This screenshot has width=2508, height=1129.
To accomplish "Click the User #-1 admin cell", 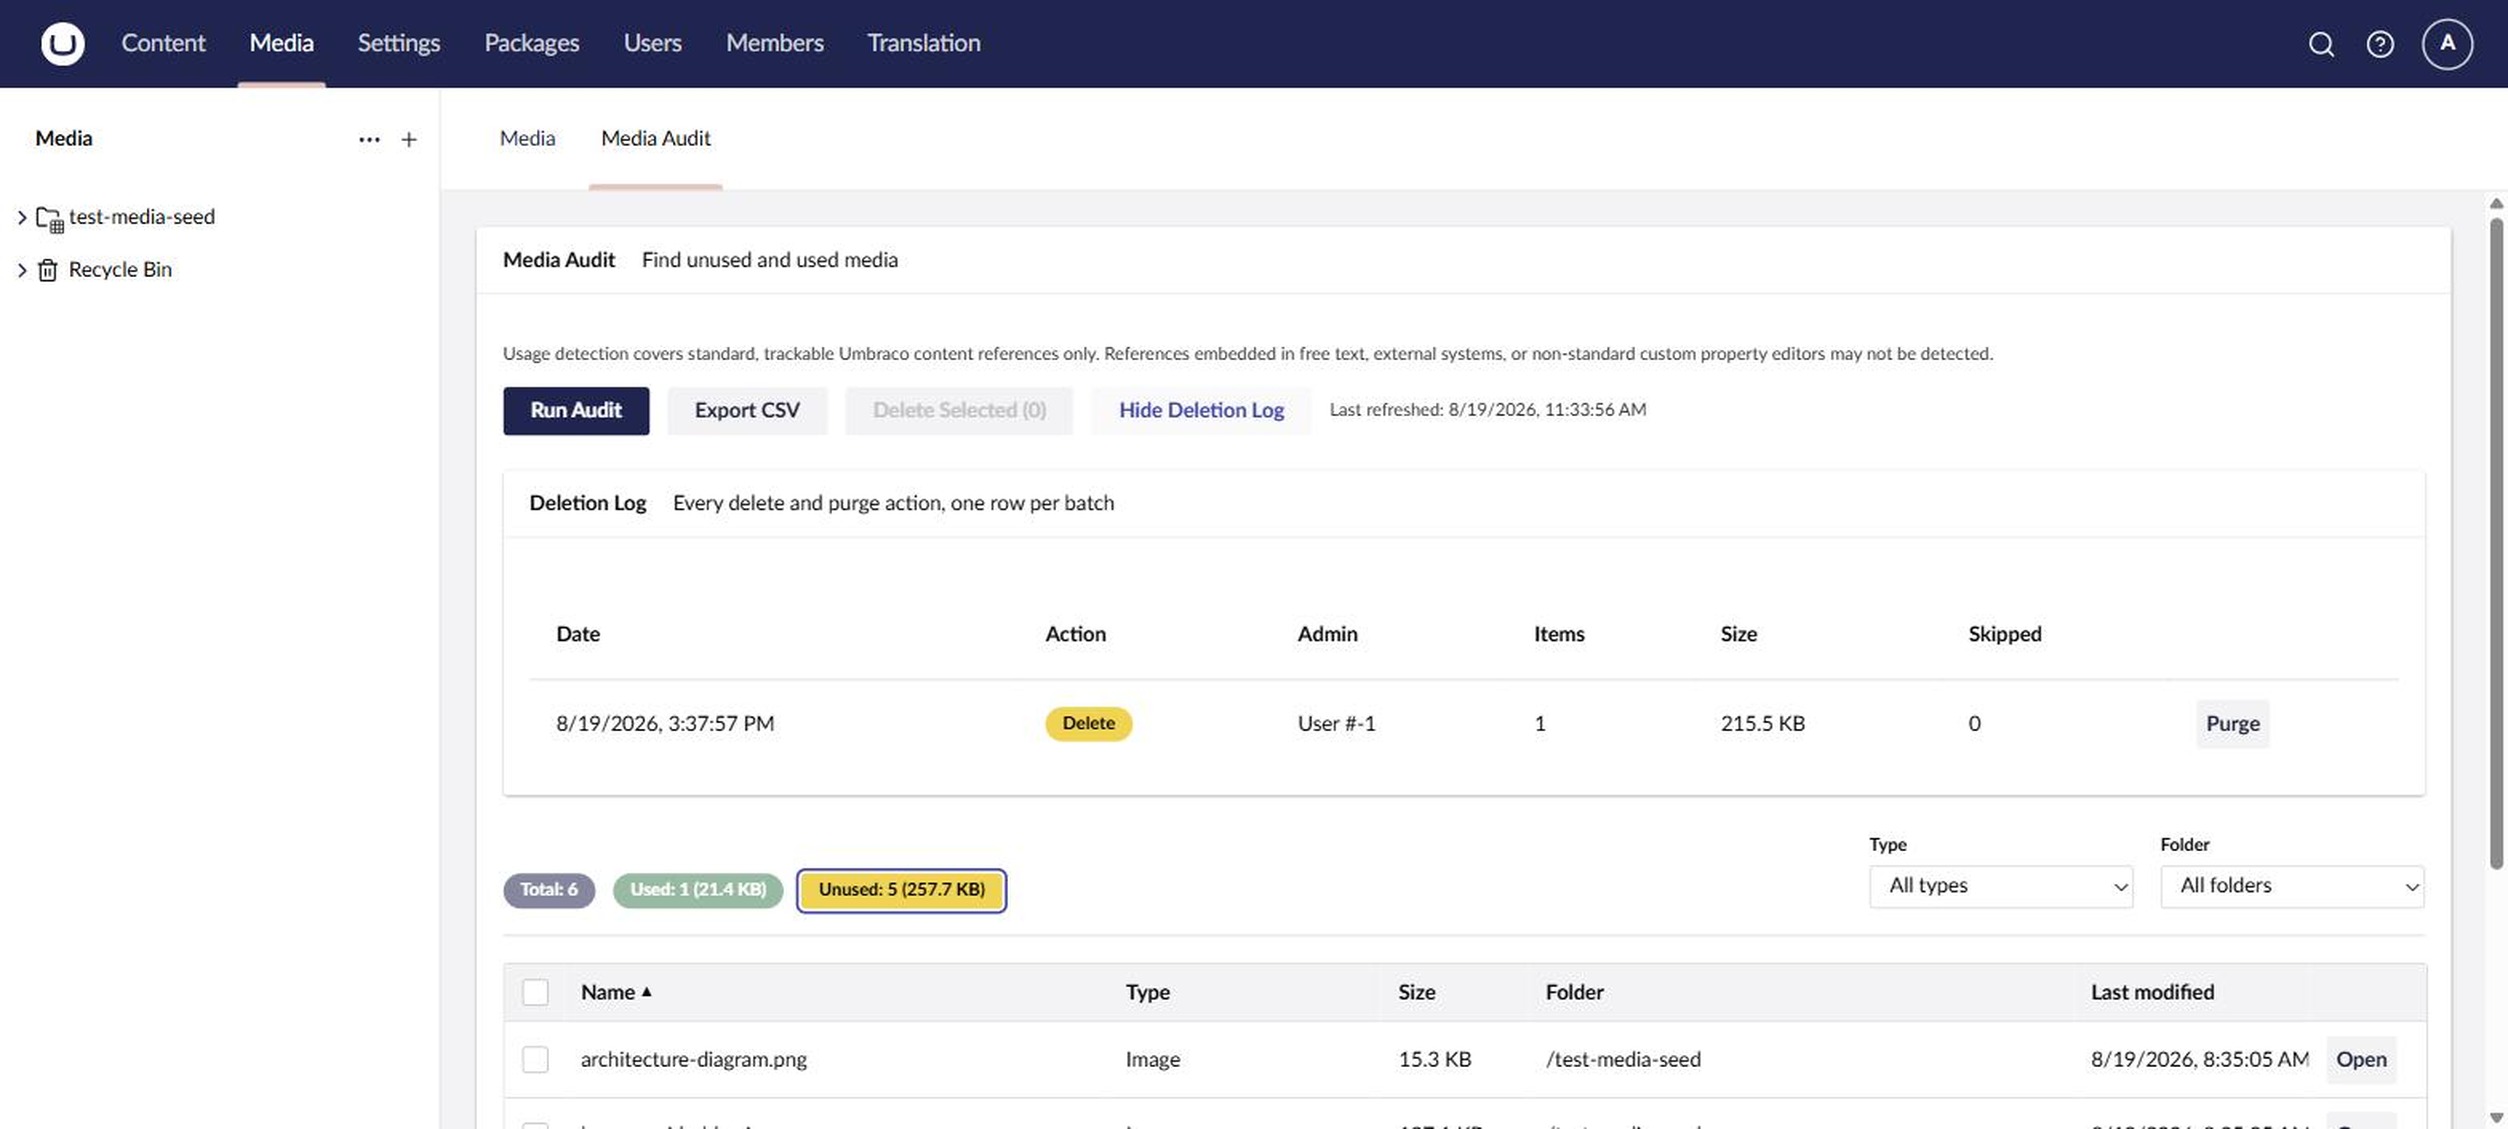I will 1336,724.
